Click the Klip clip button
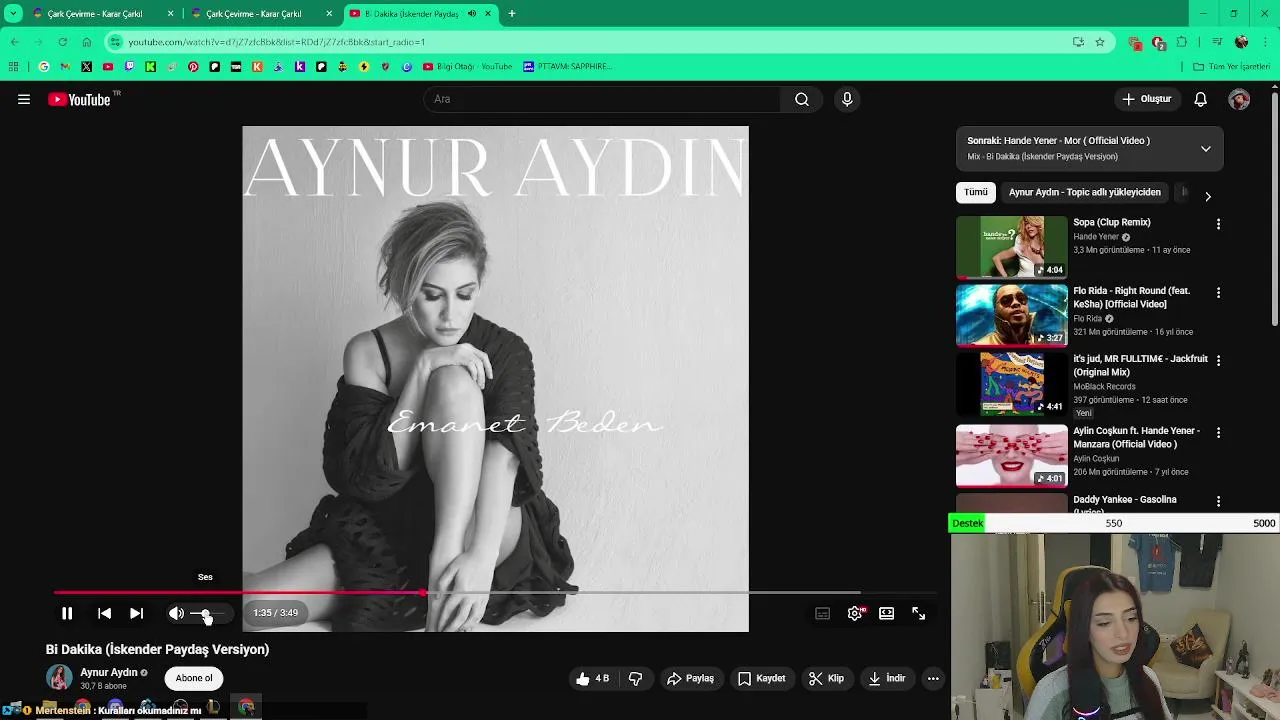Image resolution: width=1280 pixels, height=720 pixels. click(x=826, y=678)
